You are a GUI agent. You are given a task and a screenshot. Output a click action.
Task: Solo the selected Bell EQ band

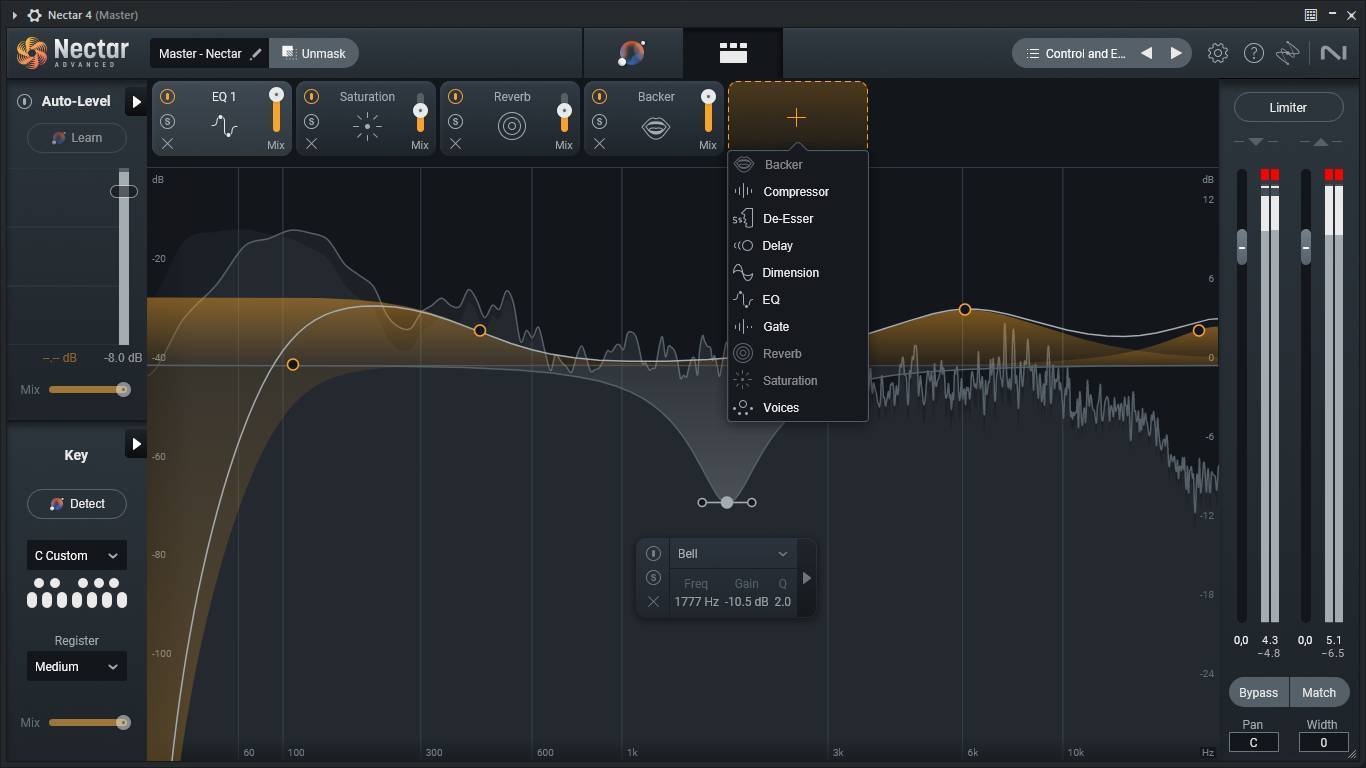click(653, 577)
